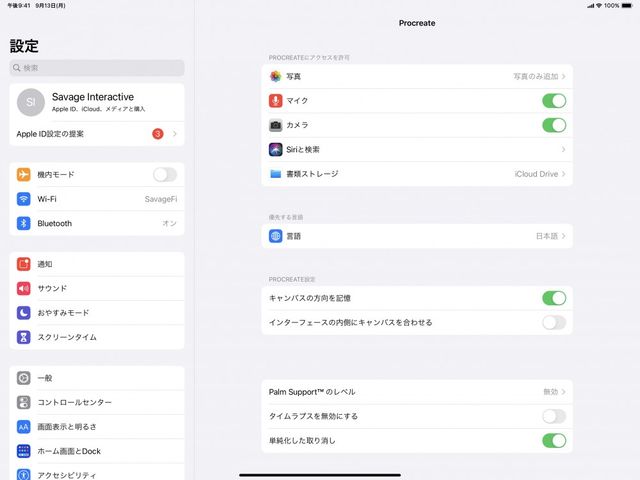
Task: Tap the camera icon in カメラ row
Action: (276, 125)
